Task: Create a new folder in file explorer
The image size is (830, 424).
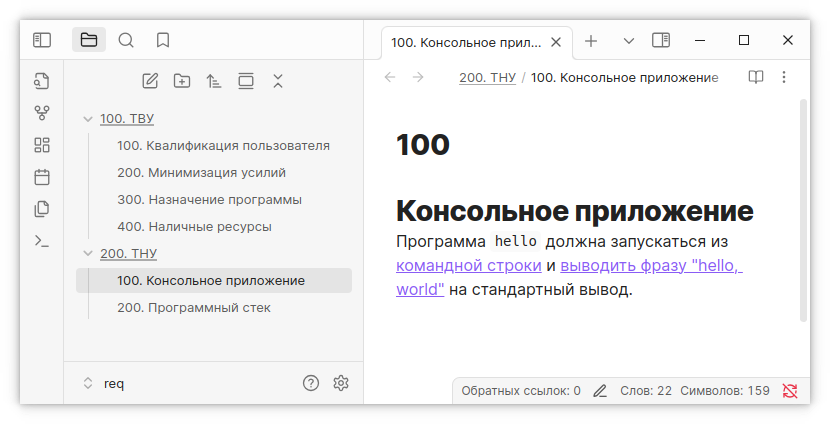Action: coord(182,81)
